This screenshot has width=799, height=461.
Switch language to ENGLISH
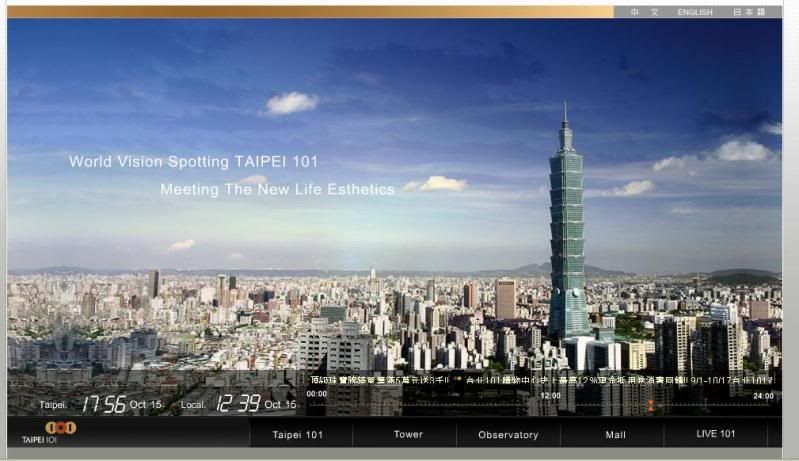pos(695,12)
